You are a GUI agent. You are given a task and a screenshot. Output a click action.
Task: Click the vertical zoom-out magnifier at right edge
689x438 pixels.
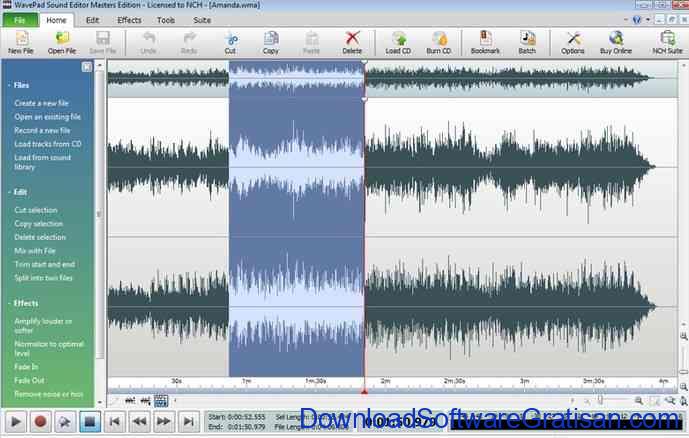684,387
